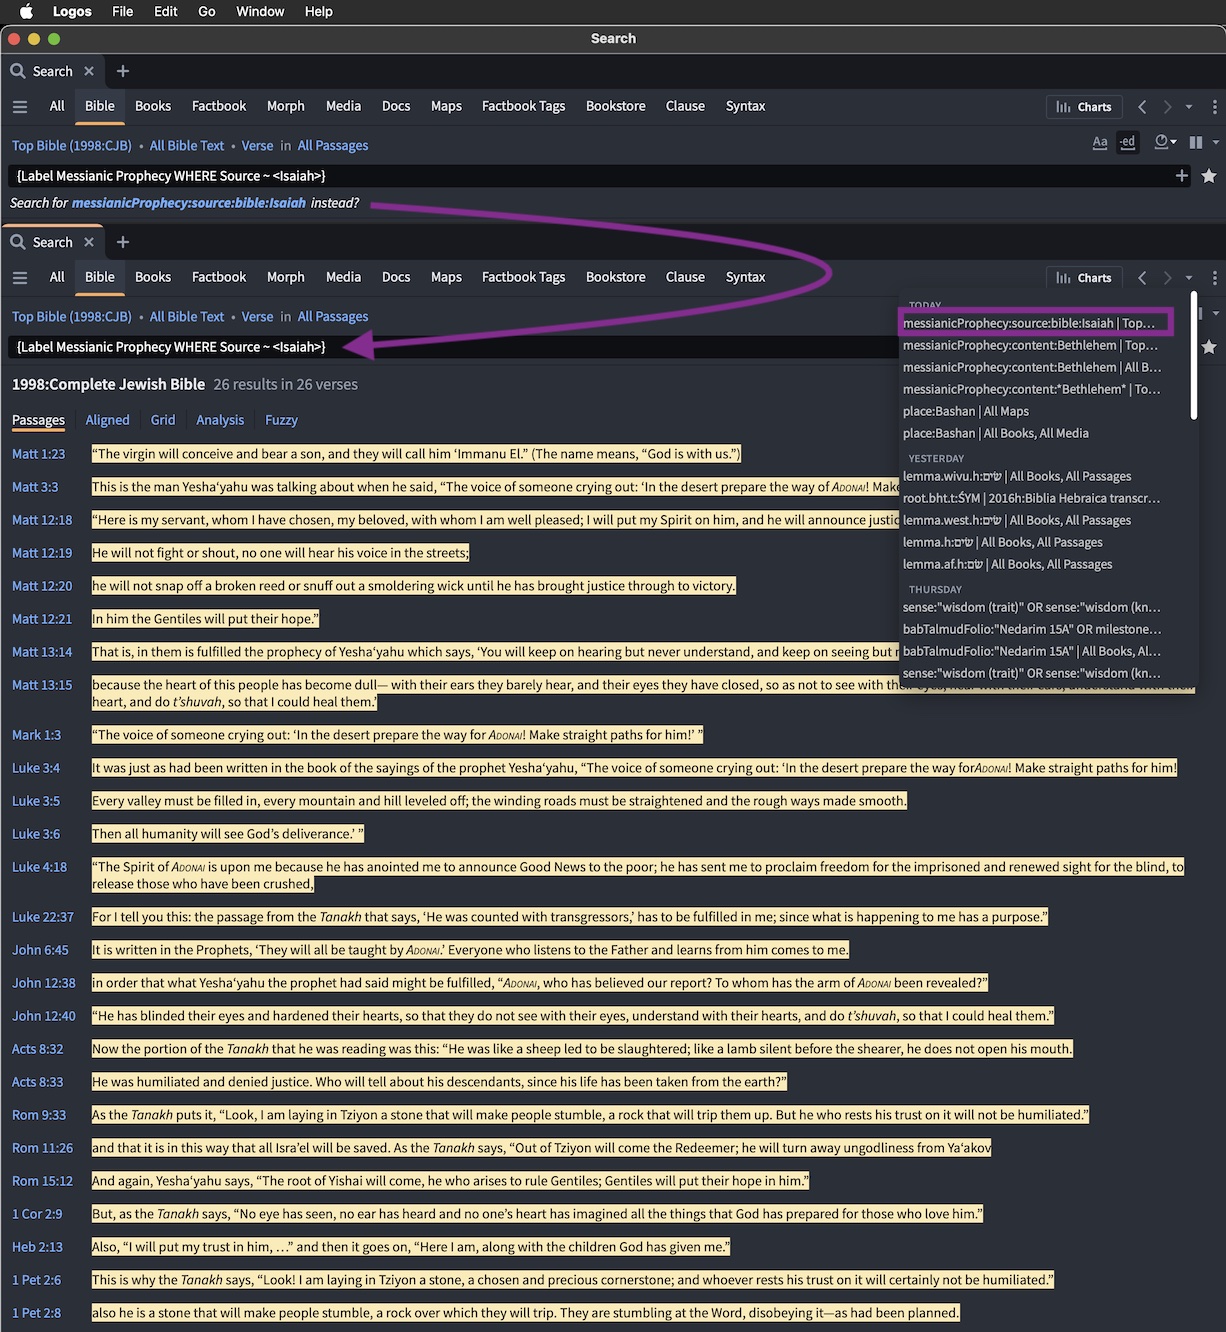The width and height of the screenshot is (1226, 1332).
Task: Click the lower search query field
Action: [455, 347]
